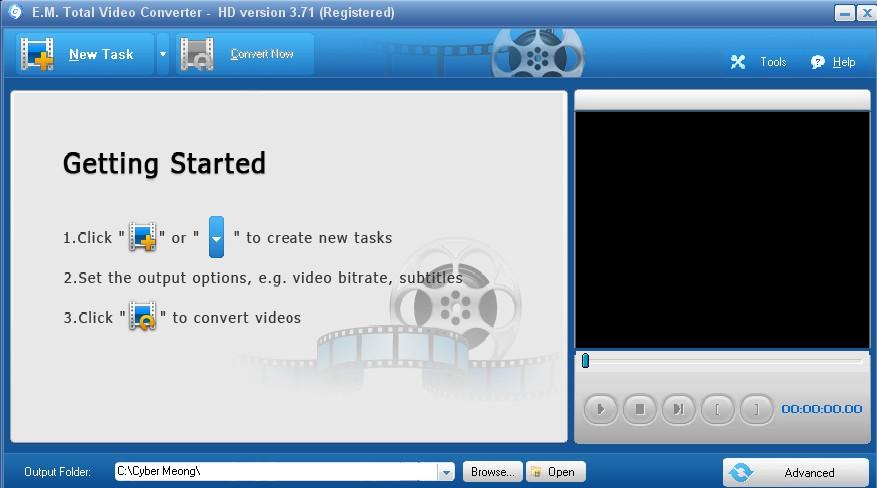
Task: Click the blue dropdown arrow in step 1
Action: pyautogui.click(x=216, y=237)
